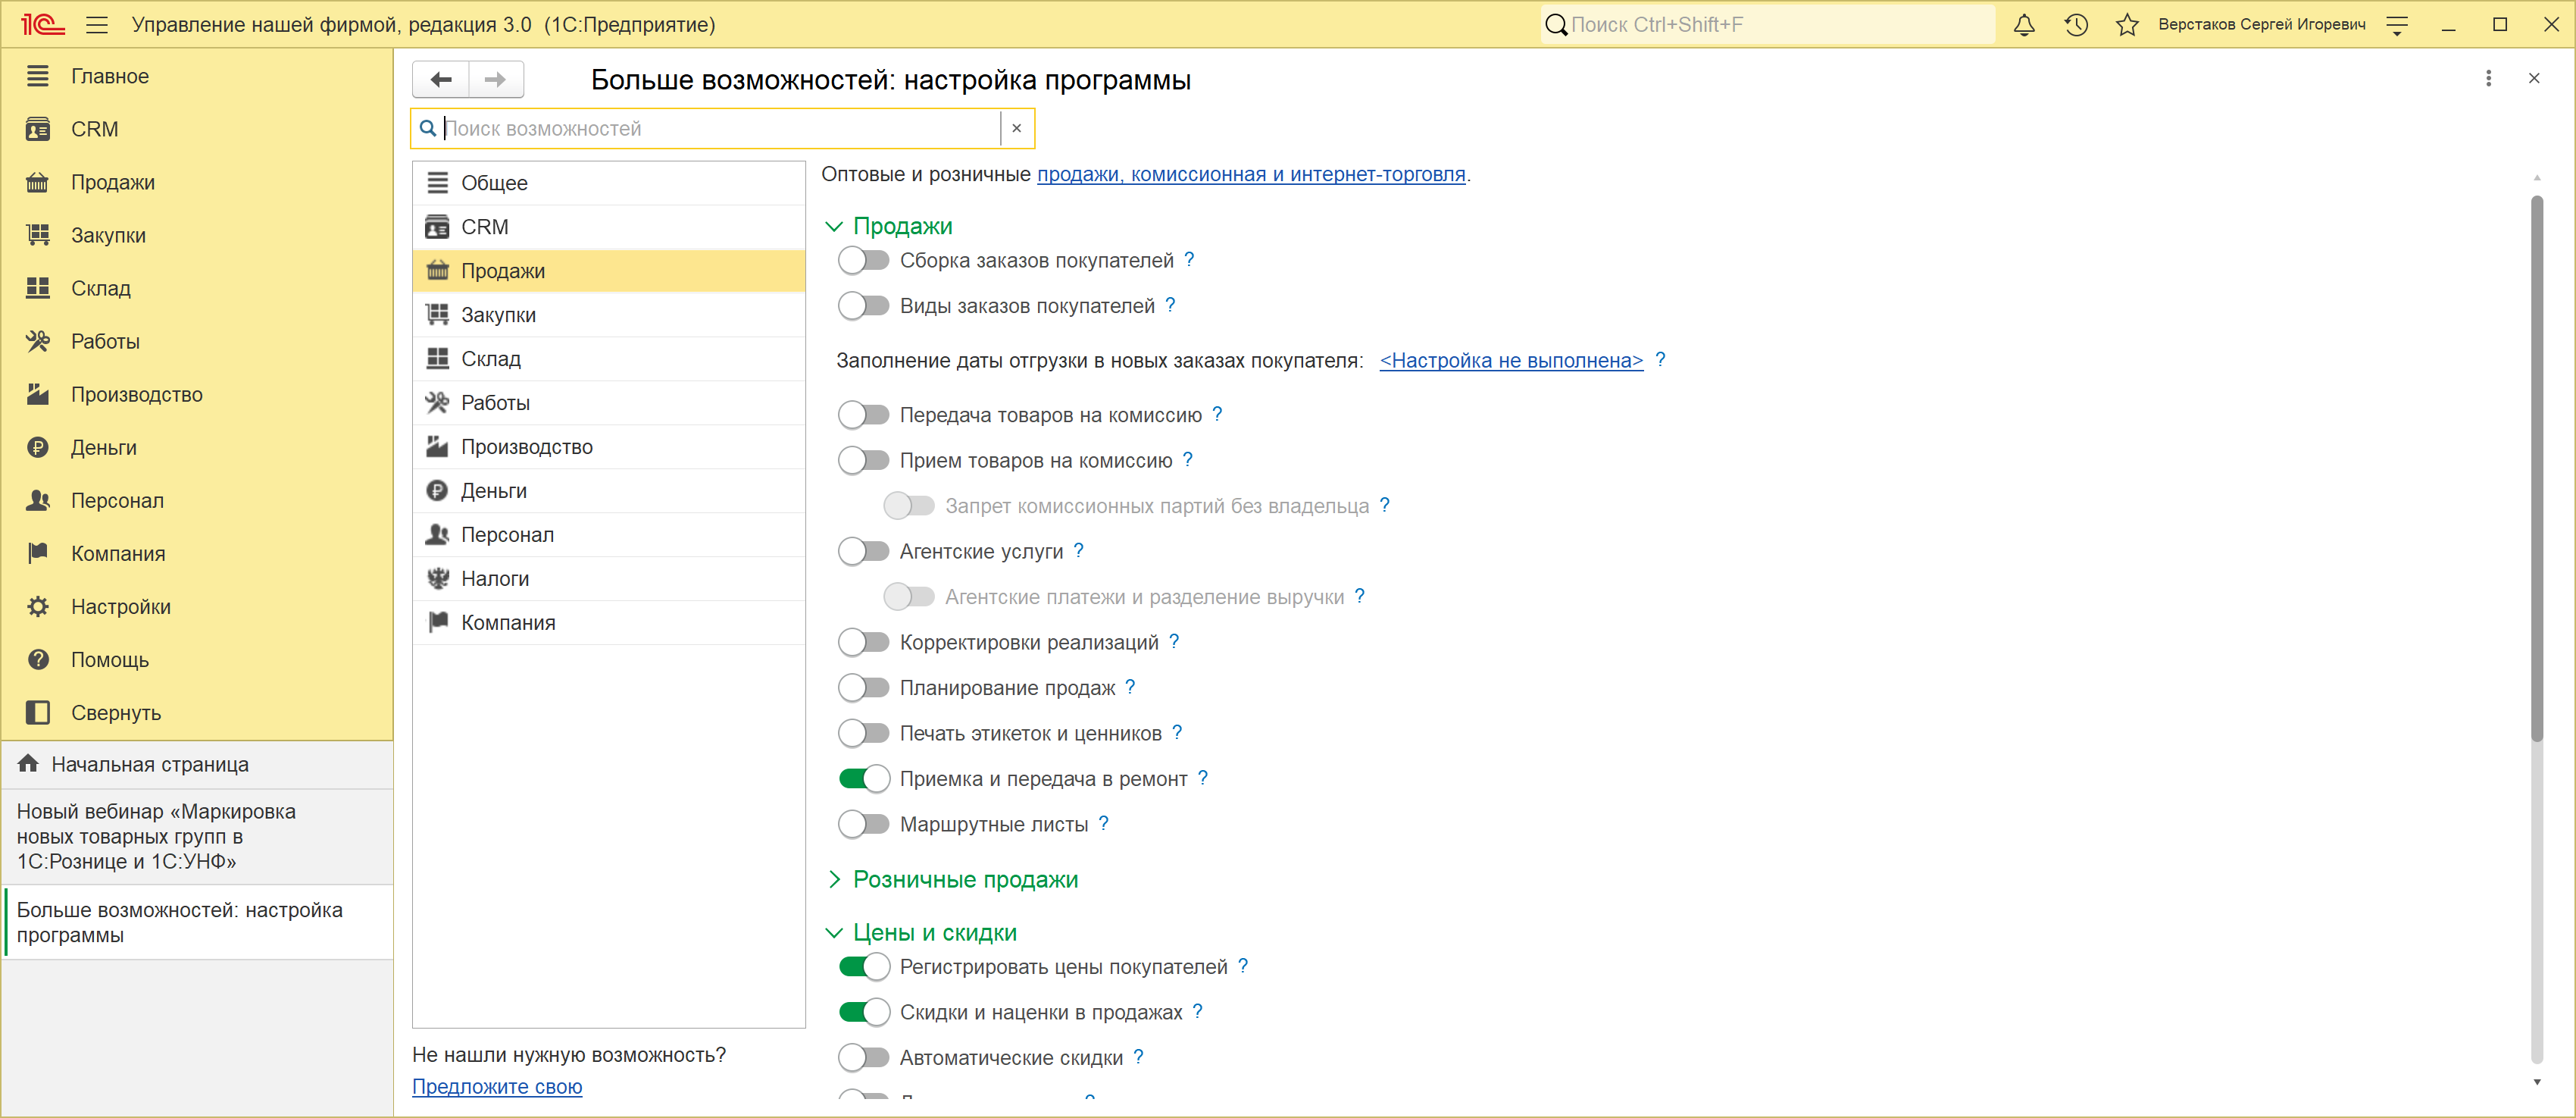Open Продажи in the yellow sidebar
2576x1118 pixels.
196,182
